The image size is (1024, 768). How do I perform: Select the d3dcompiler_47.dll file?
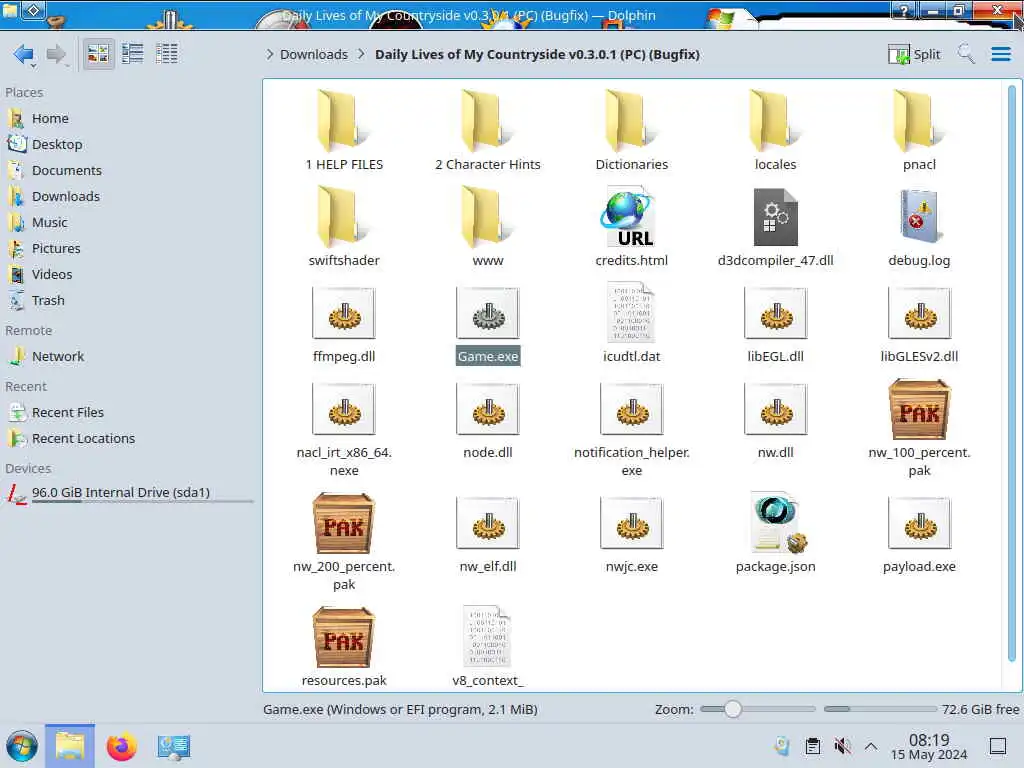tap(775, 226)
